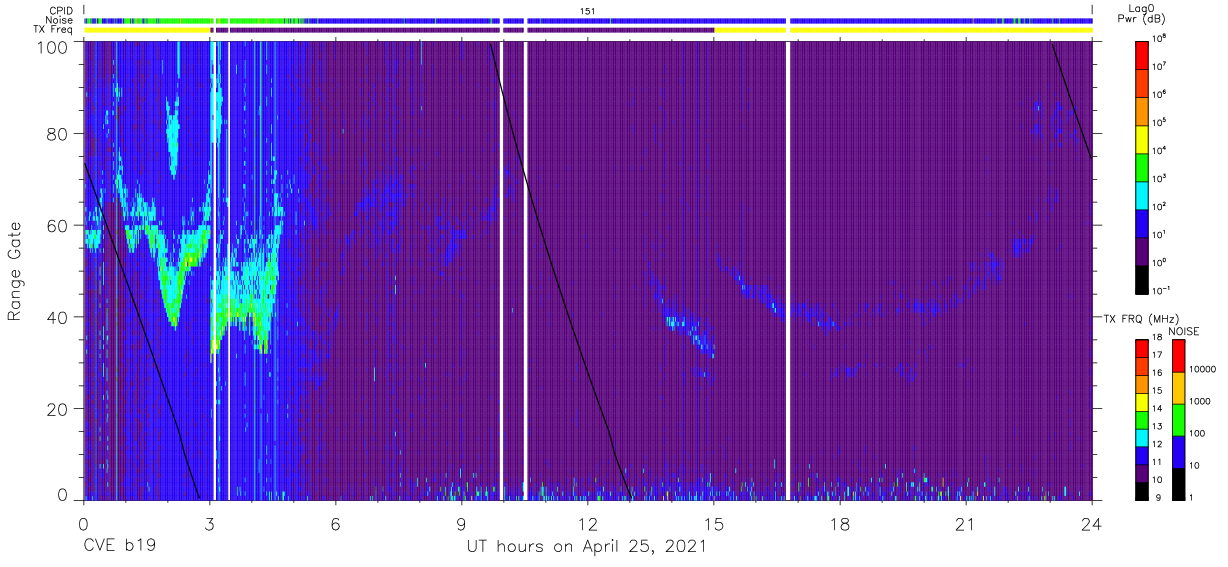Click the 10^-1 tick on Lag0 Pwr colorbar

1163,291
